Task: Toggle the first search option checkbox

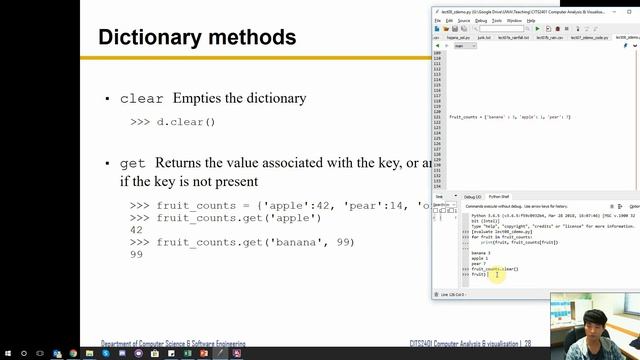Action: (x=436, y=211)
